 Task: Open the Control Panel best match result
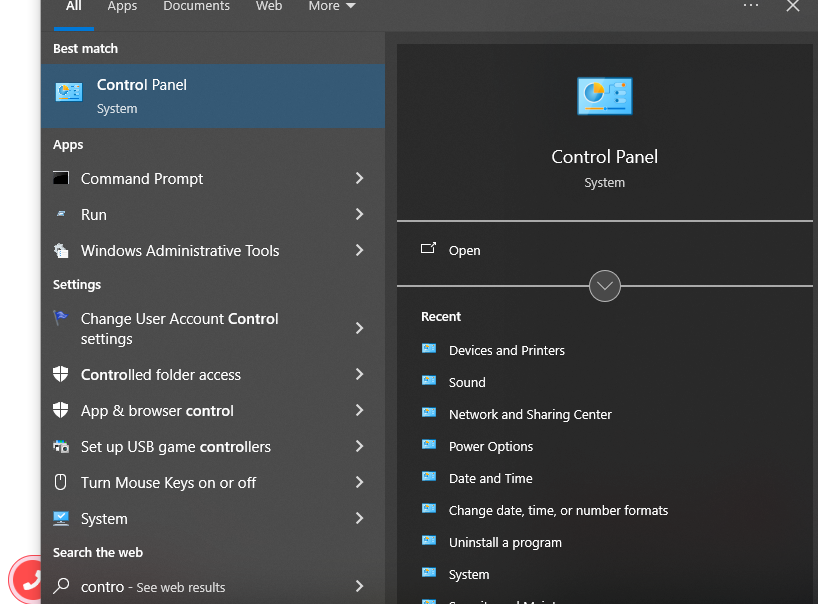(213, 96)
